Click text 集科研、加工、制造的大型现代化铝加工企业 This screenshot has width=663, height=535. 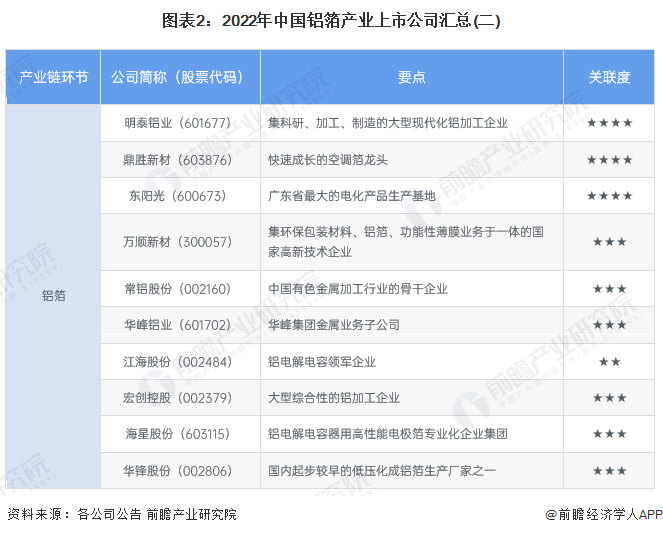tap(388, 123)
